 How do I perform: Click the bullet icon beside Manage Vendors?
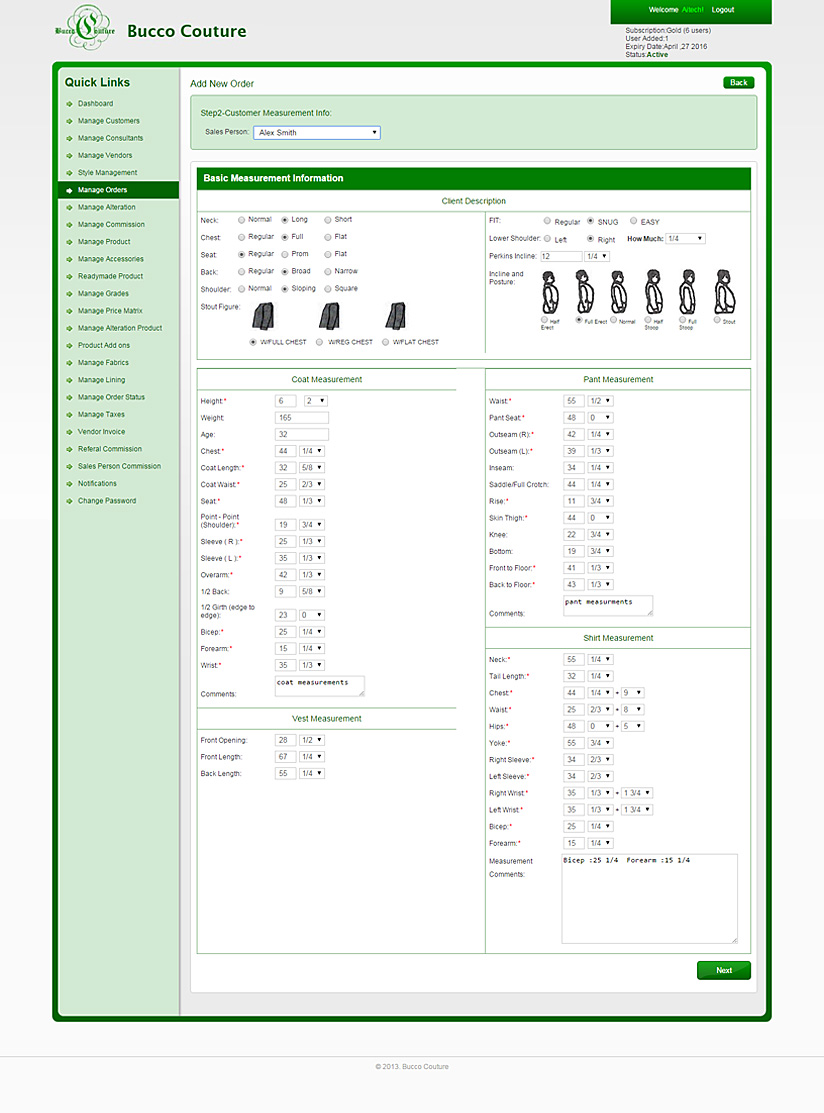[70, 155]
